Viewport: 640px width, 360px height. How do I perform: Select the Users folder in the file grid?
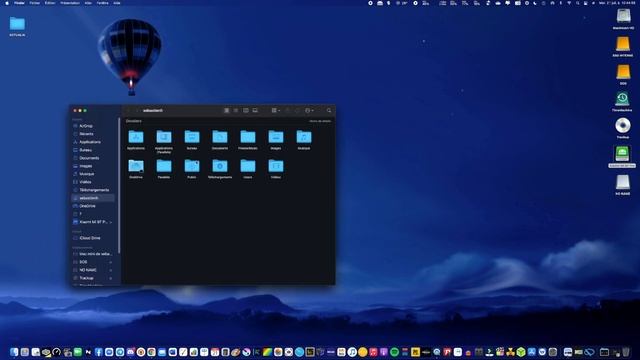248,169
